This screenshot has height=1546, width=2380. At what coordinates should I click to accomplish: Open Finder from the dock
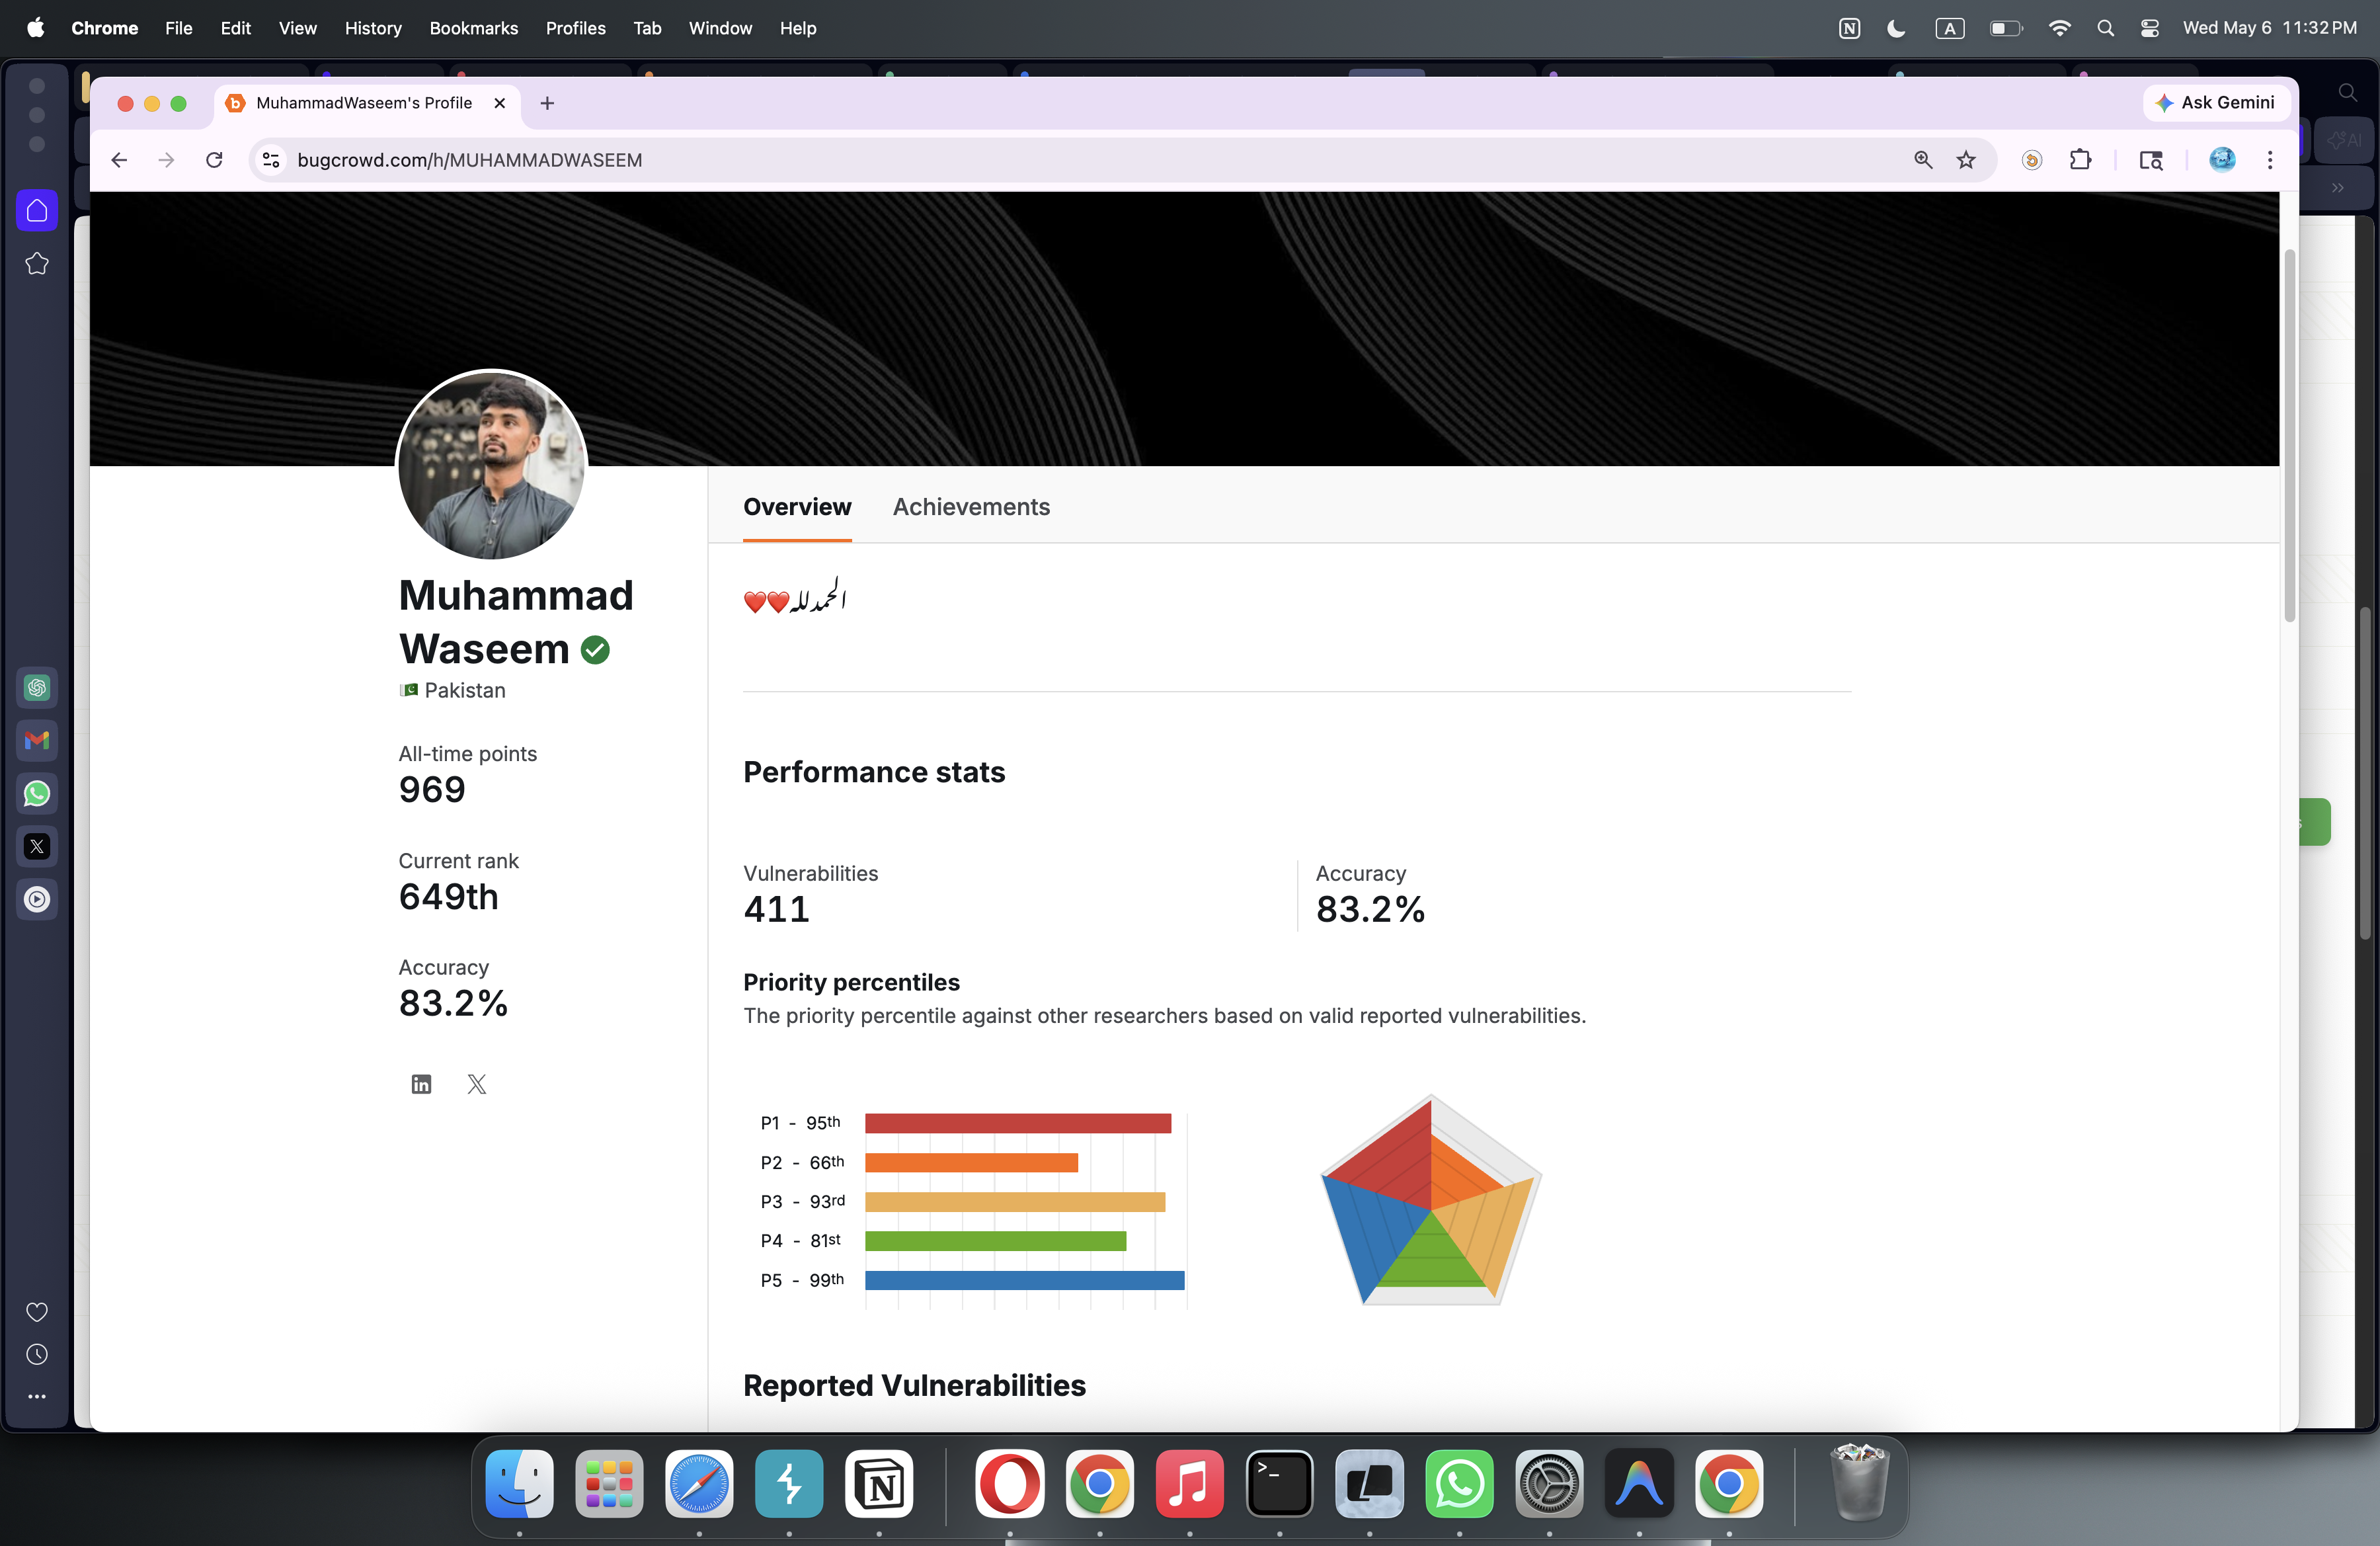(519, 1484)
